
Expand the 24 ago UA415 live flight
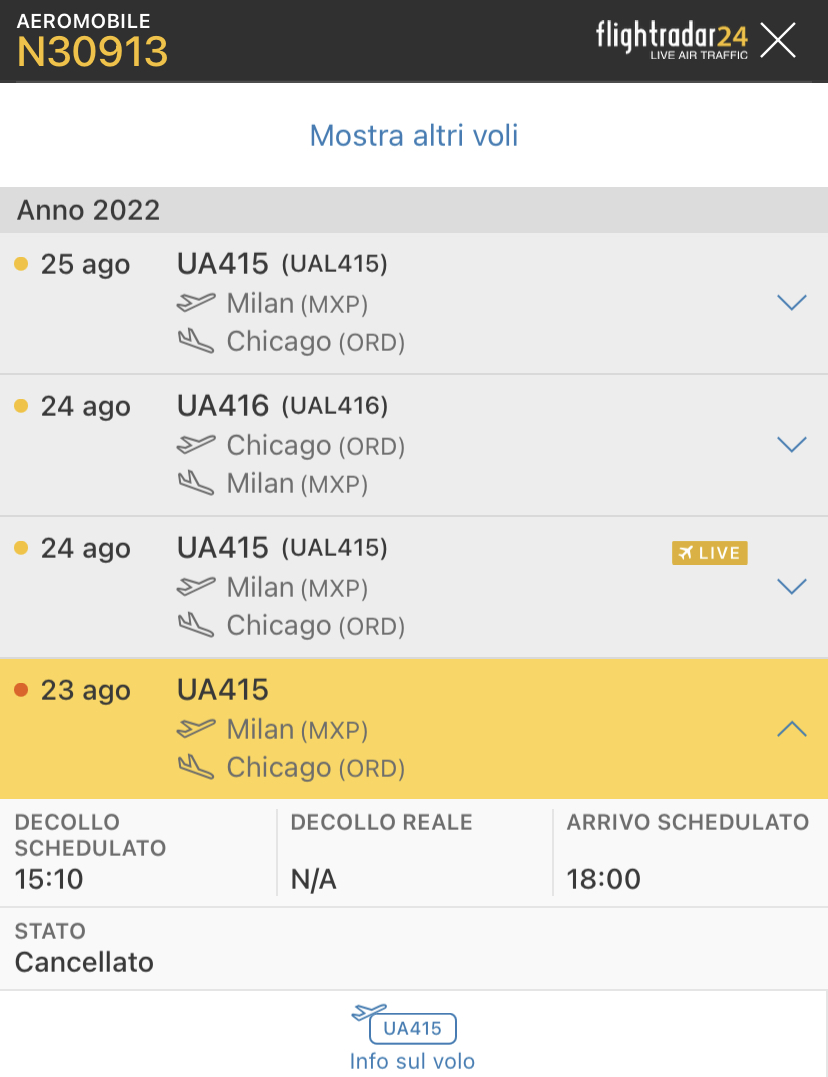pyautogui.click(x=791, y=586)
